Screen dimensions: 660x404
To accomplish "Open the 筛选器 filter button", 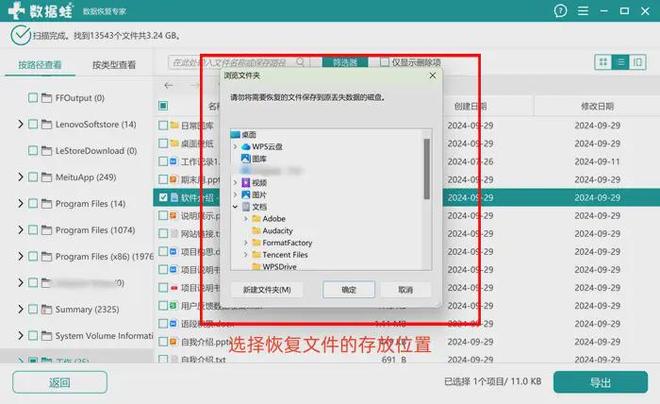I will (x=345, y=62).
